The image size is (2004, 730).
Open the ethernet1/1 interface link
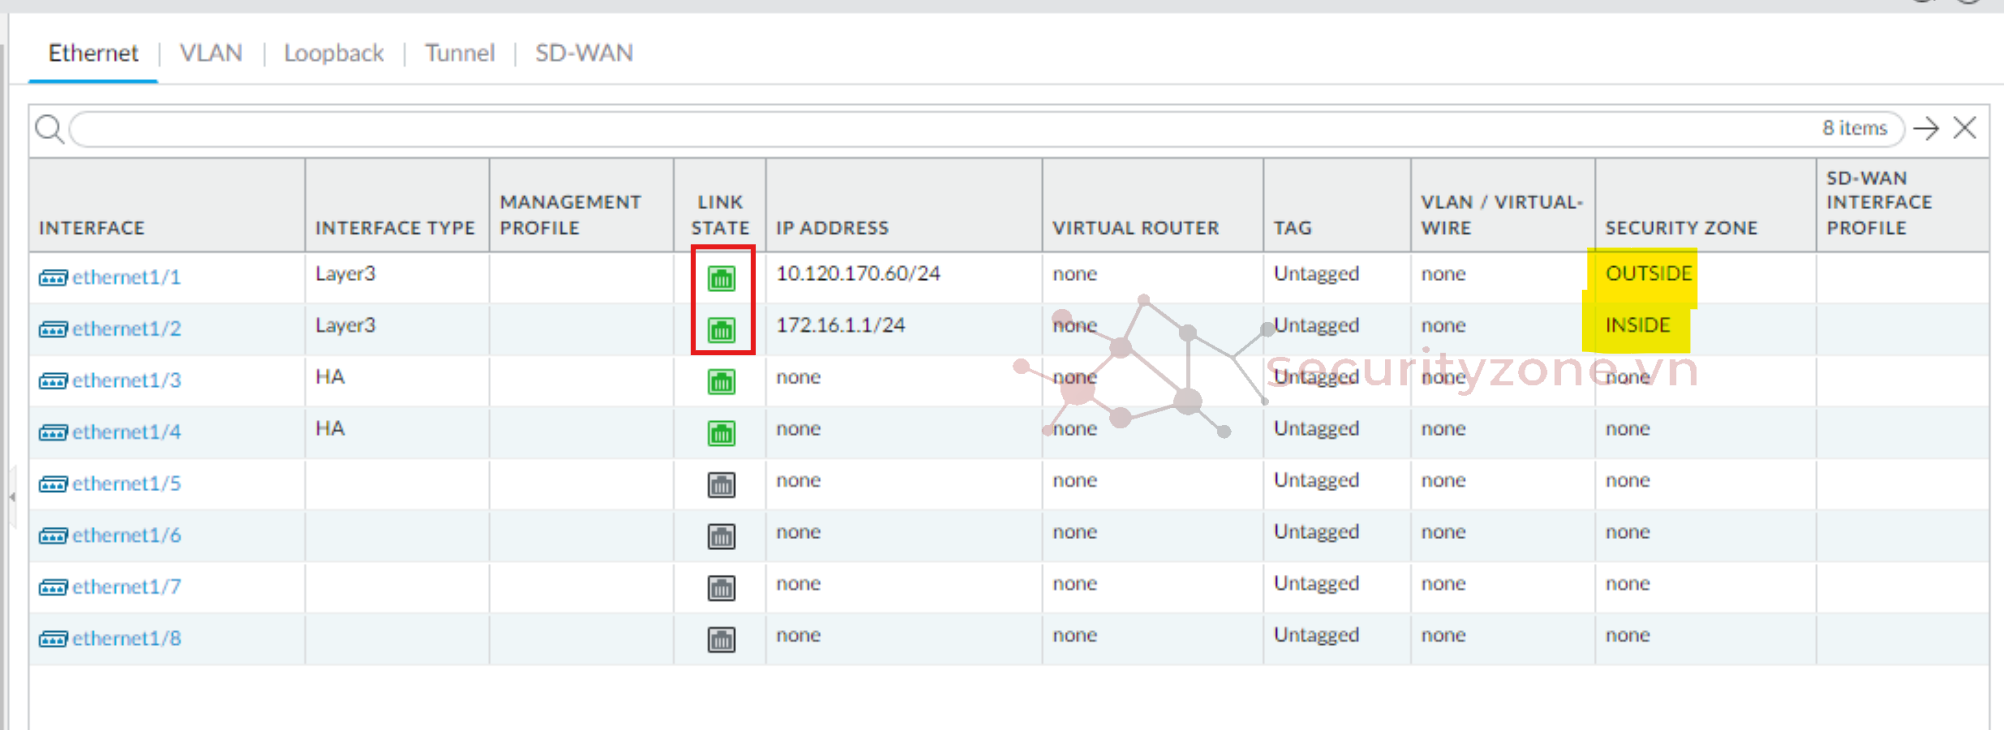pyautogui.click(x=126, y=277)
